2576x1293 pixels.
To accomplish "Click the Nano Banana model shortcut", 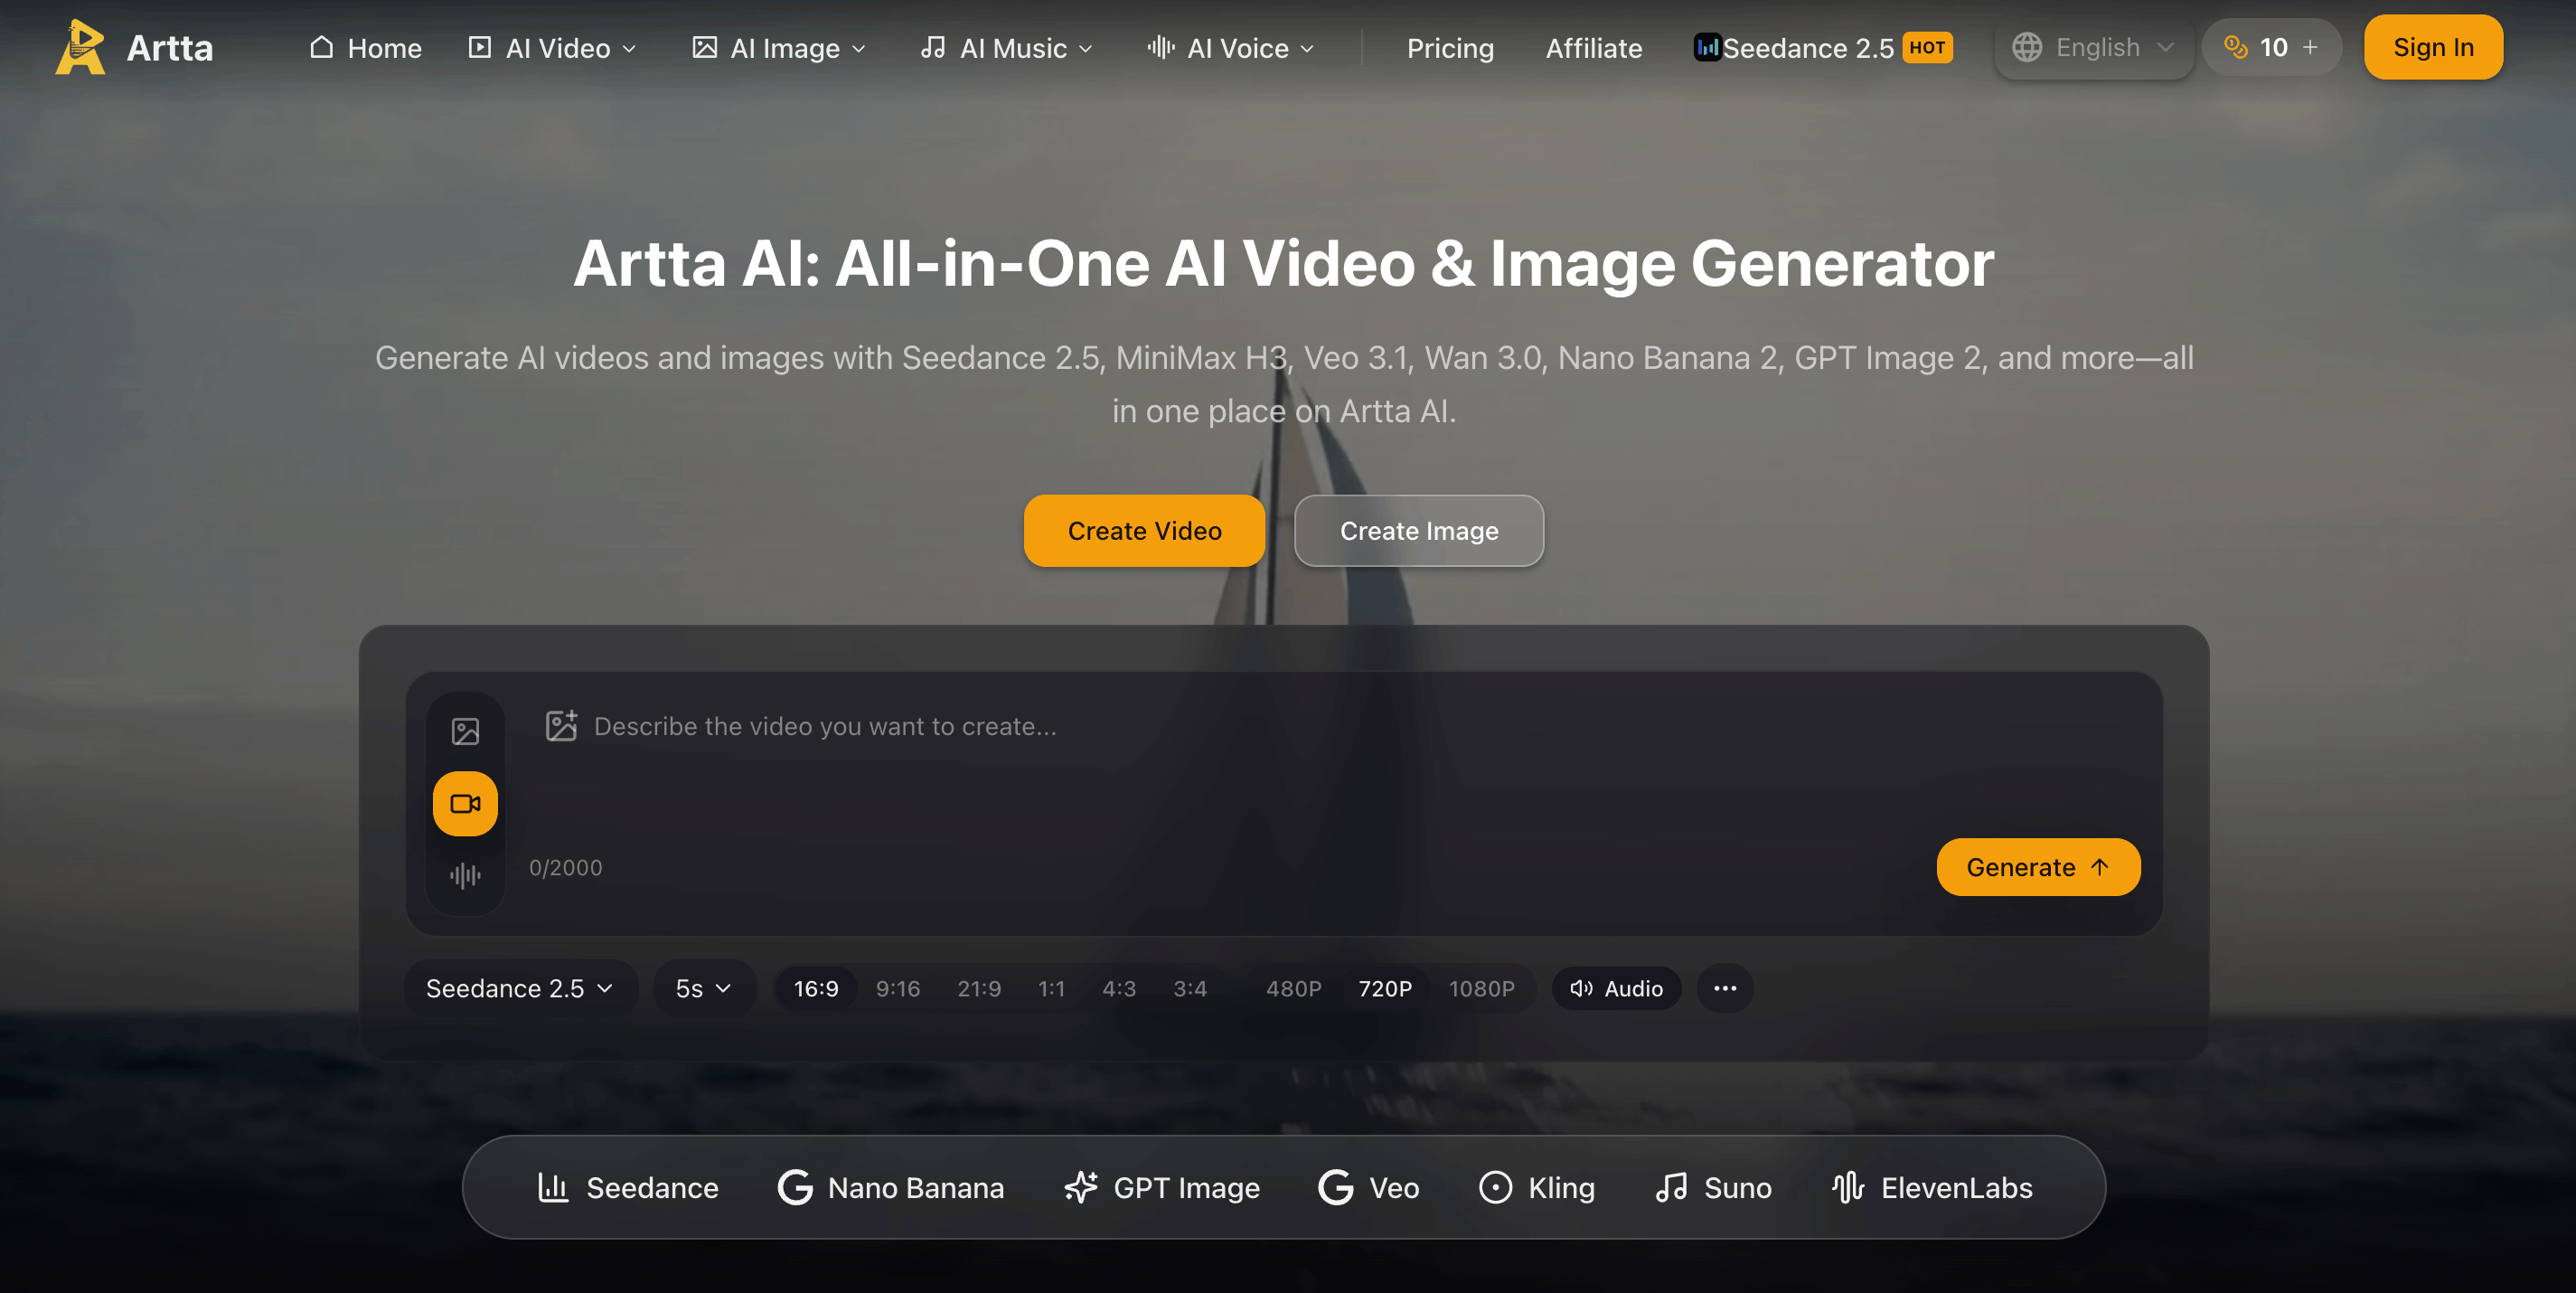I will (891, 1187).
